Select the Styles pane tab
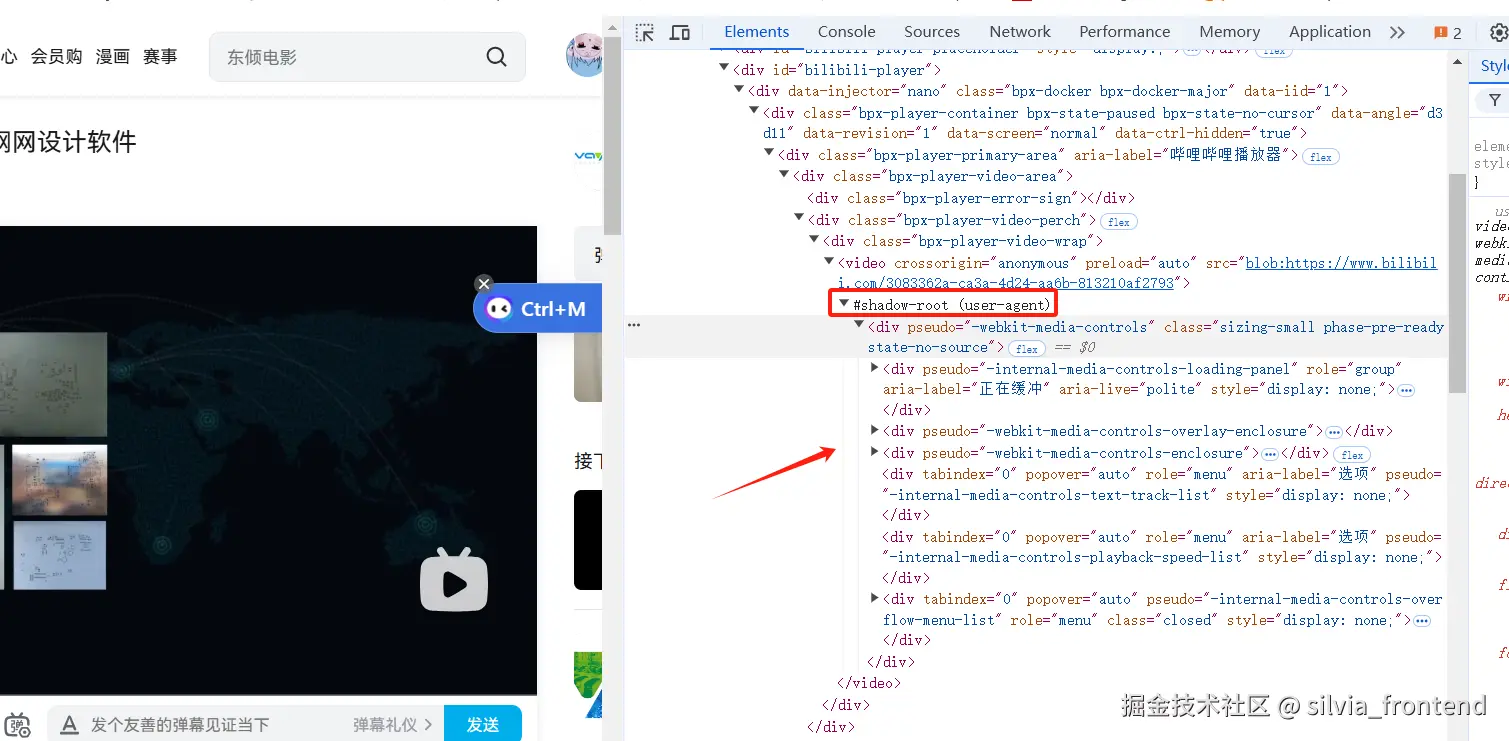This screenshot has width=1509, height=741. pos(1494,66)
